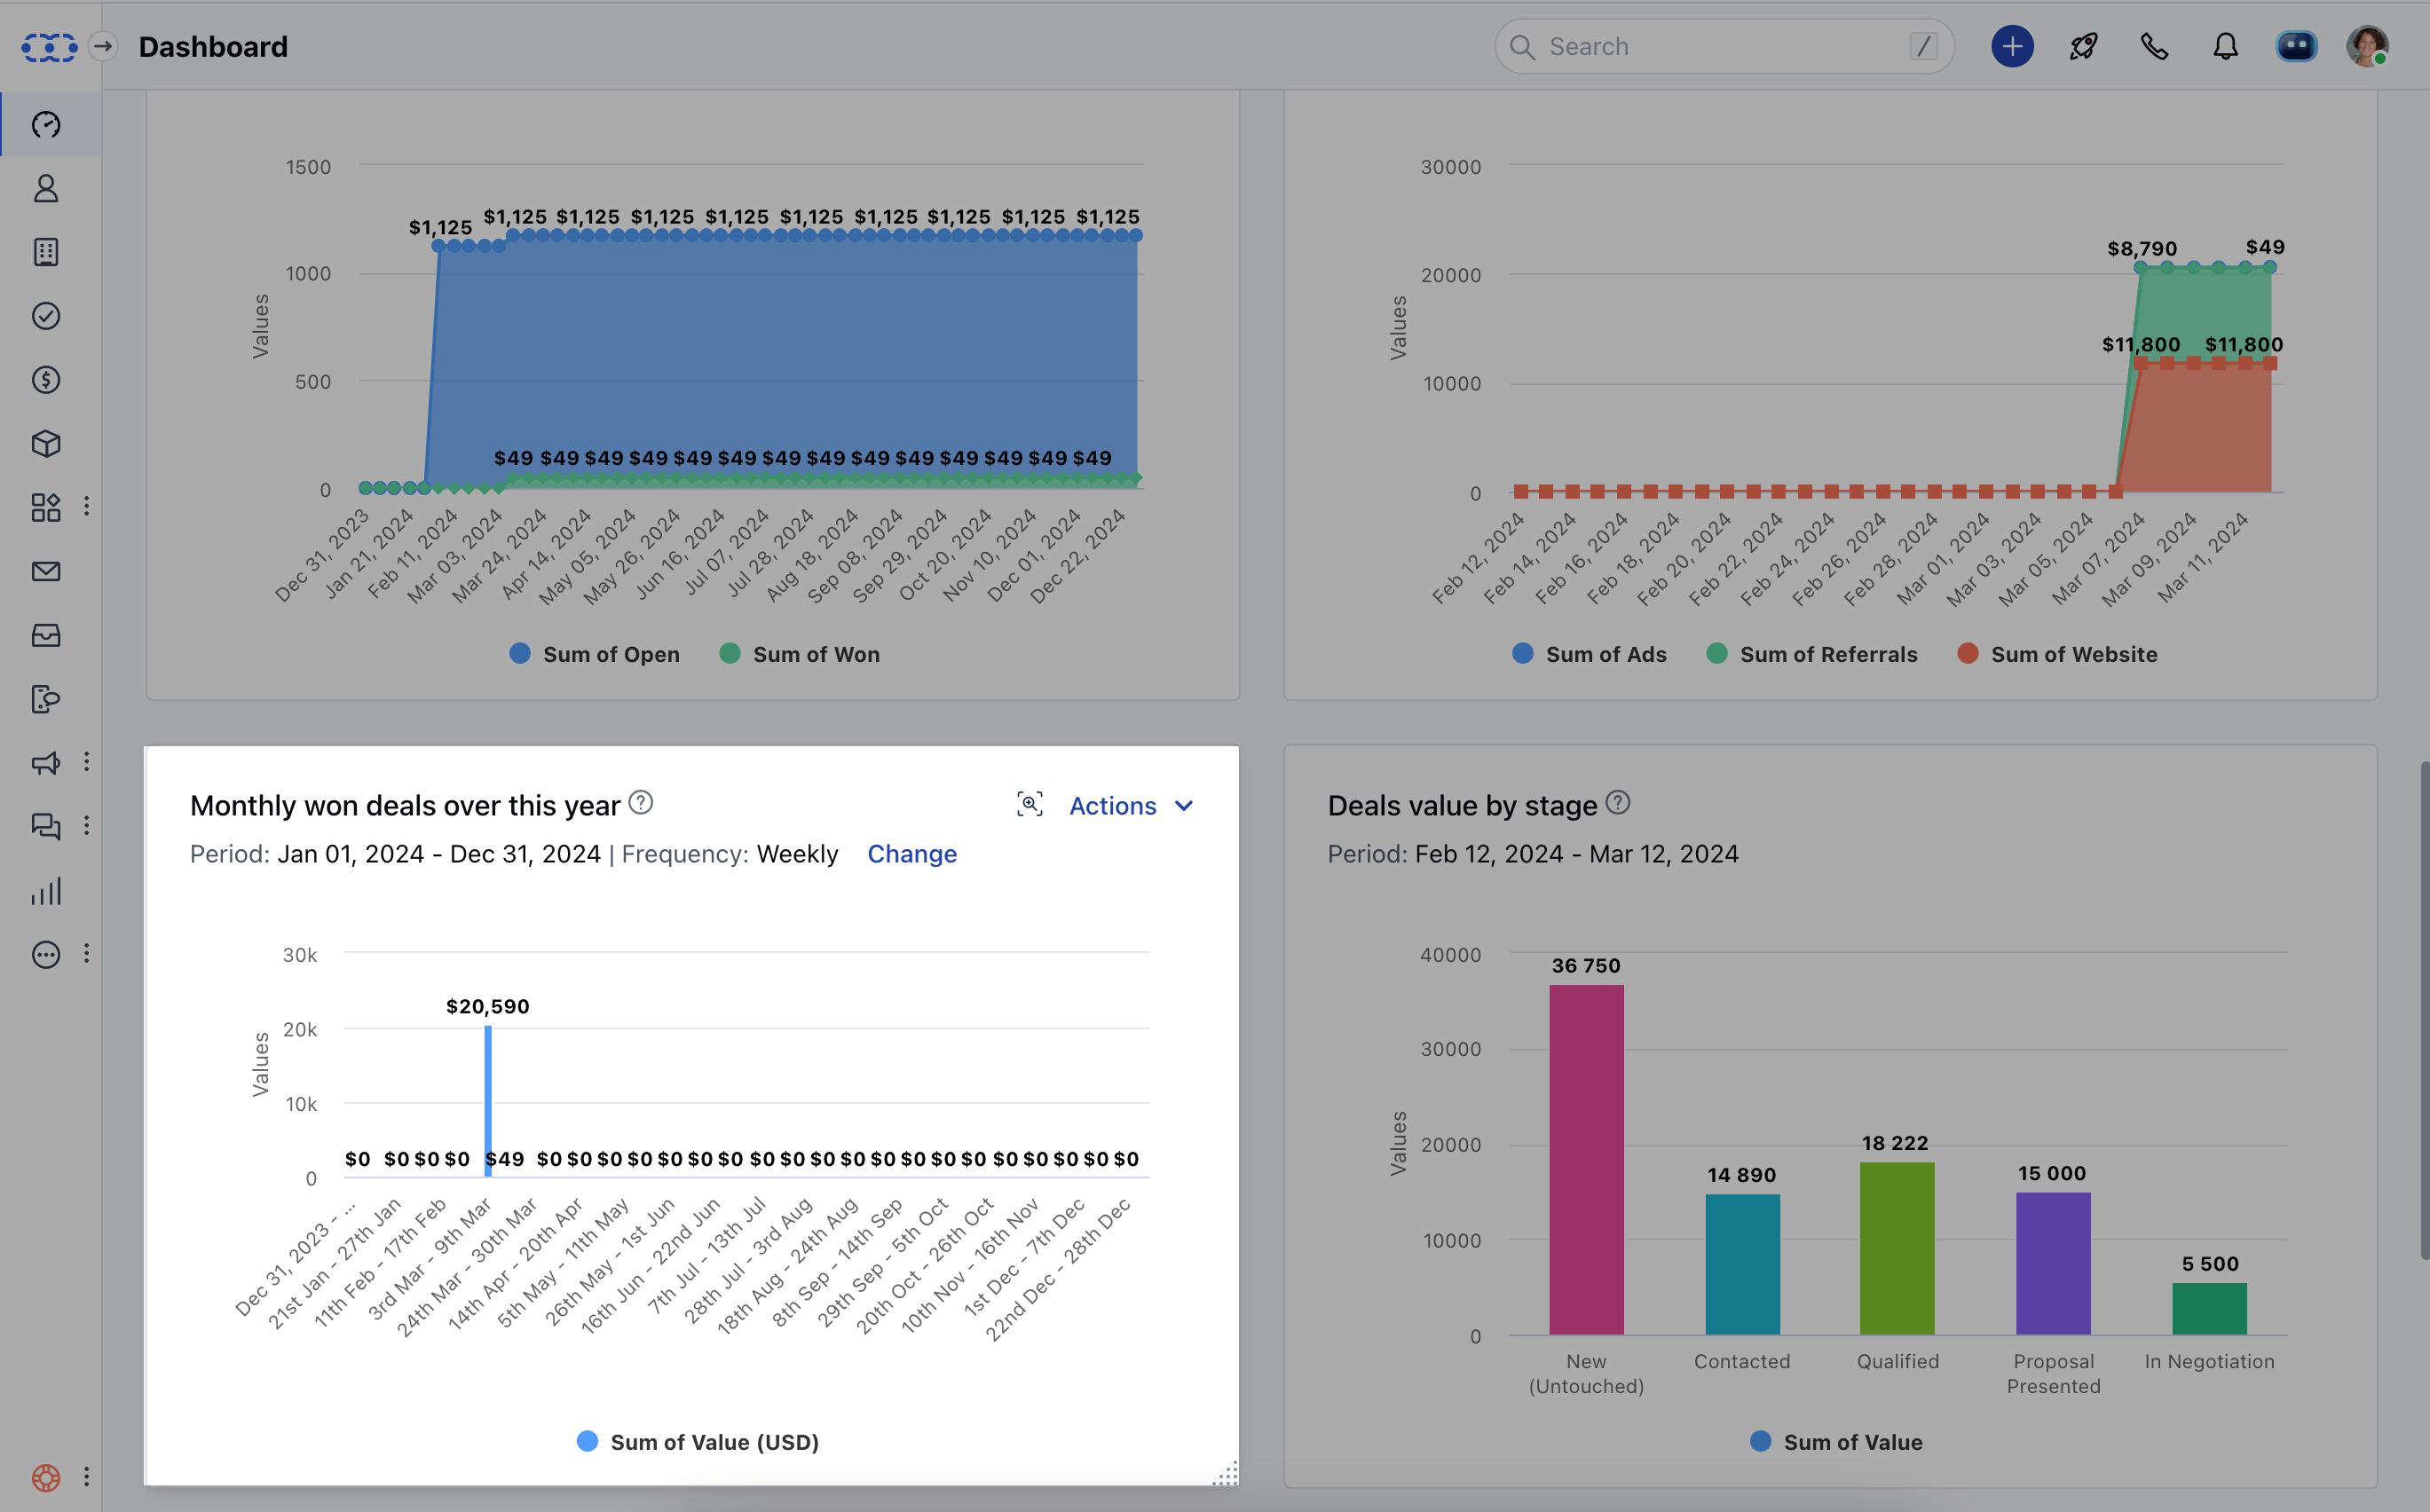Click the blue plus quick-add button

coord(2012,47)
